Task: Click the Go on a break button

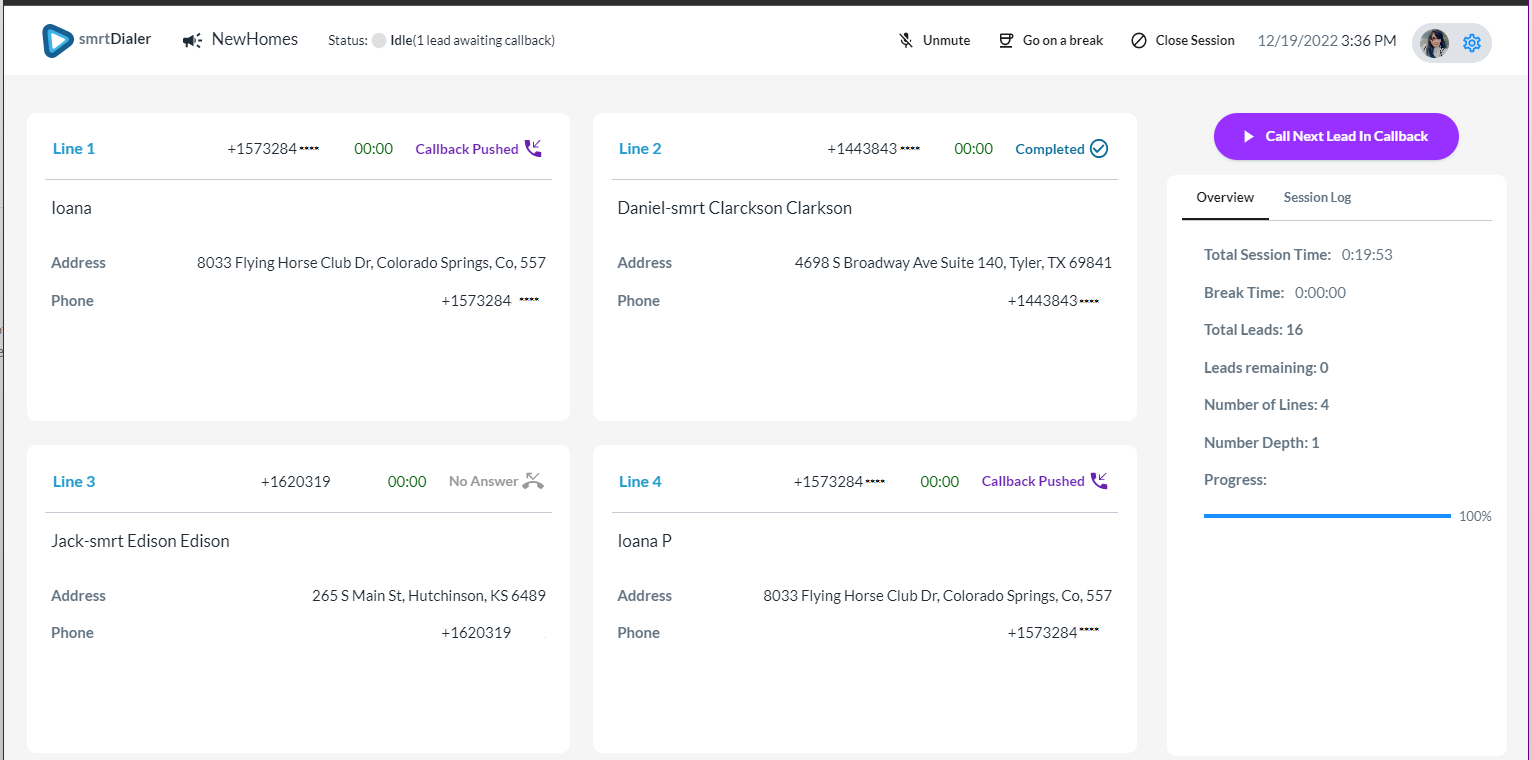Action: [1063, 41]
